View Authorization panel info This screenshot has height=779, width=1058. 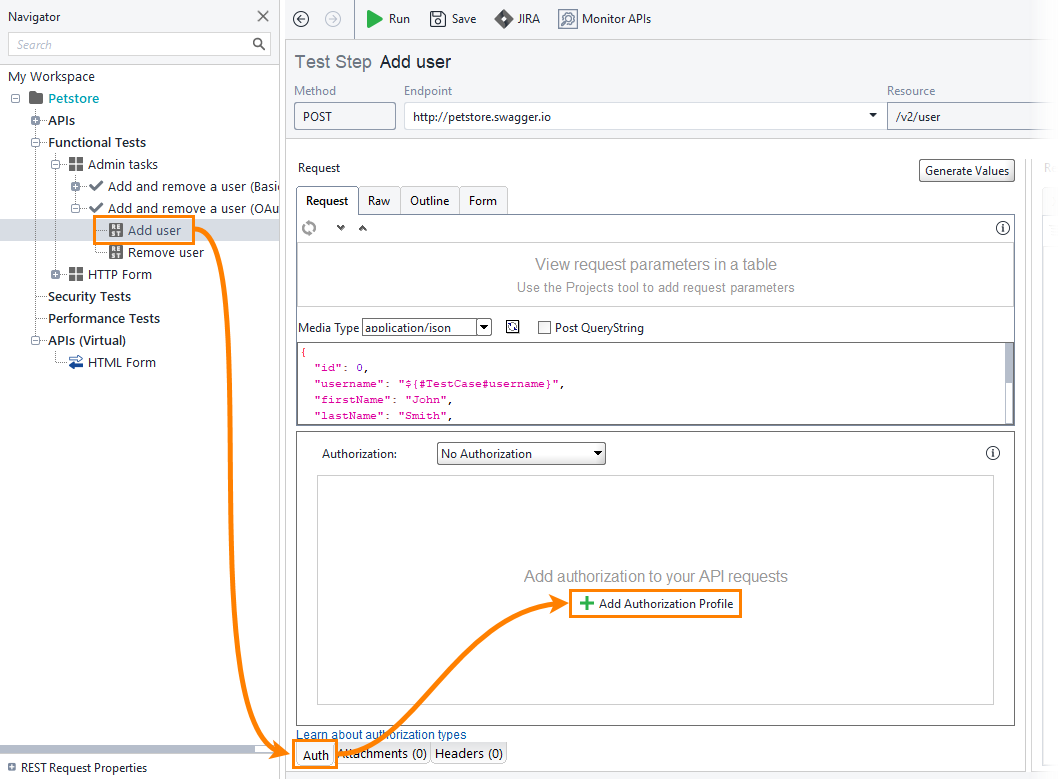coord(992,453)
